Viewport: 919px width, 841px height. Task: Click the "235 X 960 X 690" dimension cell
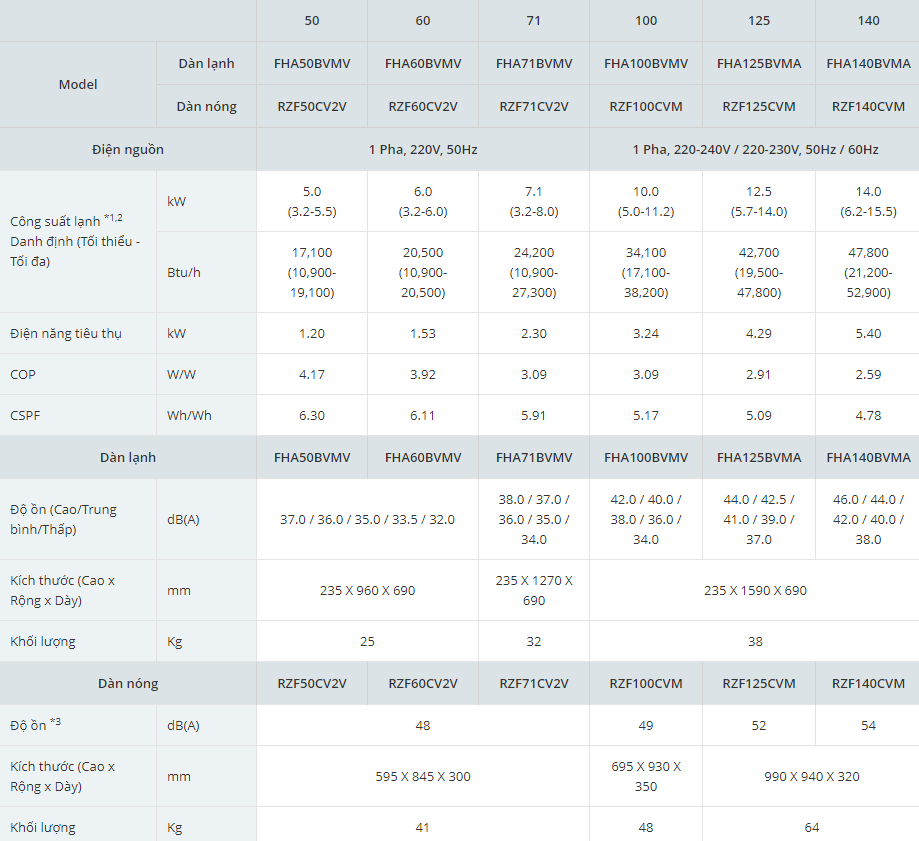click(x=367, y=591)
